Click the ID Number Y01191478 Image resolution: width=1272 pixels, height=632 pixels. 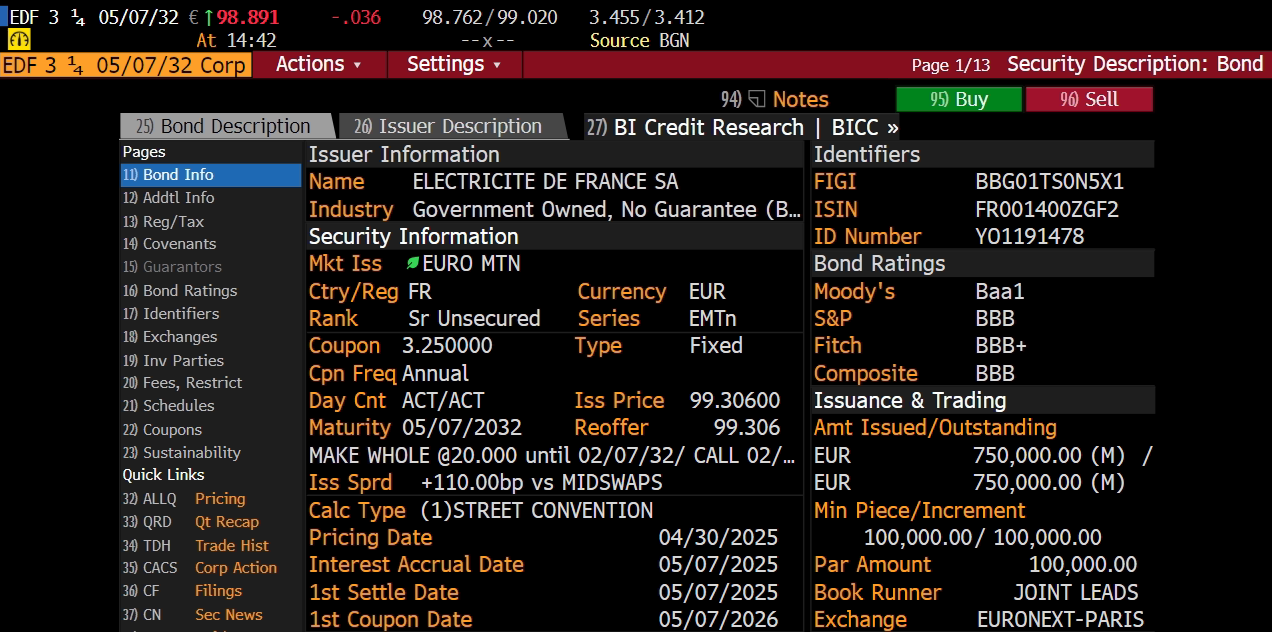(1030, 237)
